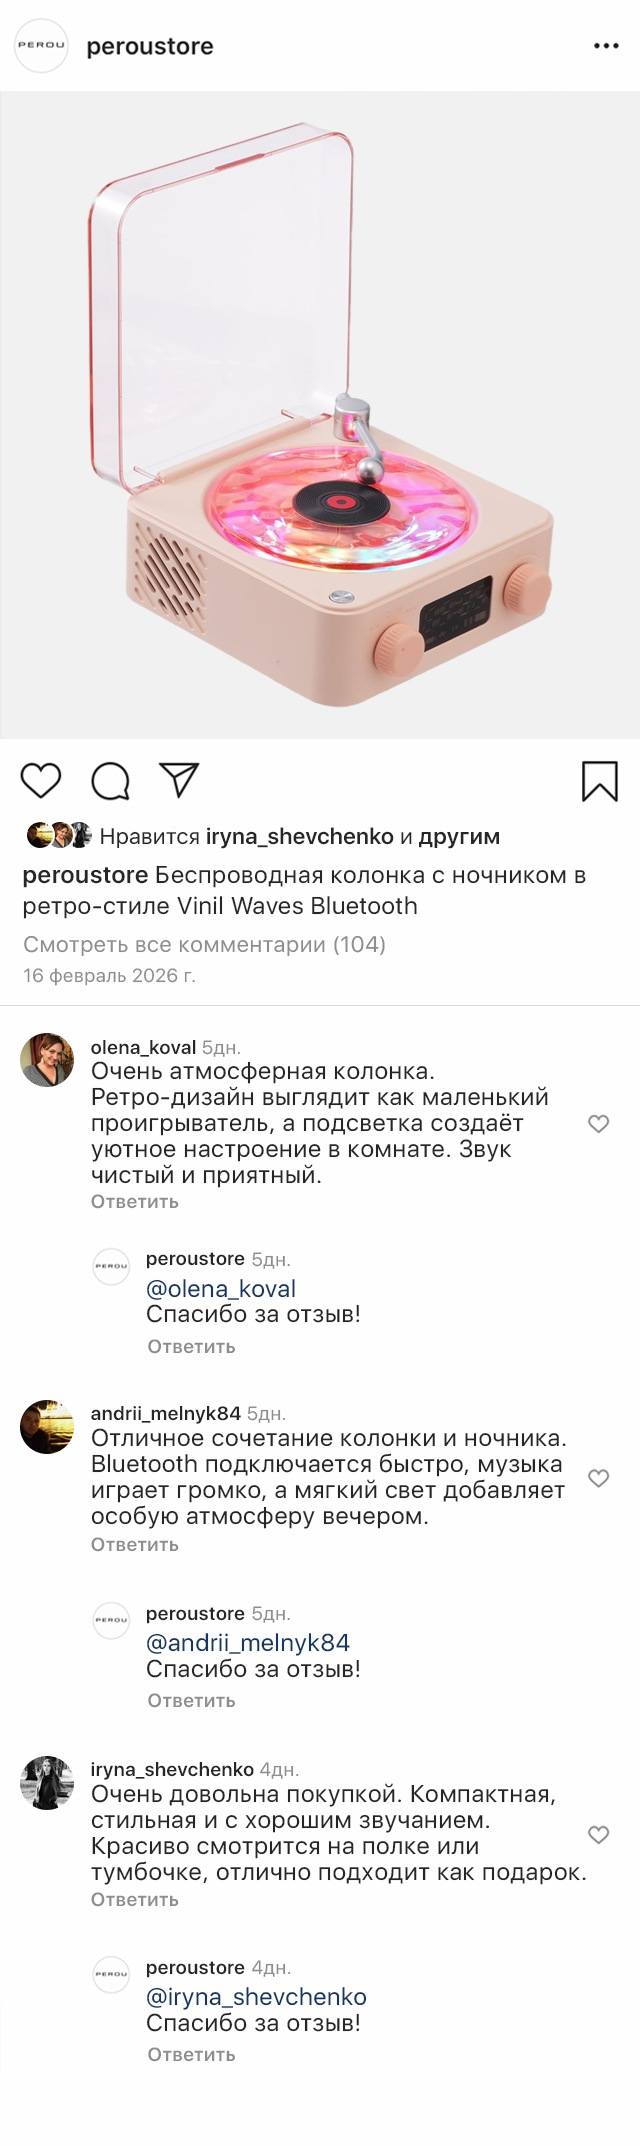The height and width of the screenshot is (2146, 640).
Task: Open the three-dot more options menu
Action: pyautogui.click(x=606, y=46)
